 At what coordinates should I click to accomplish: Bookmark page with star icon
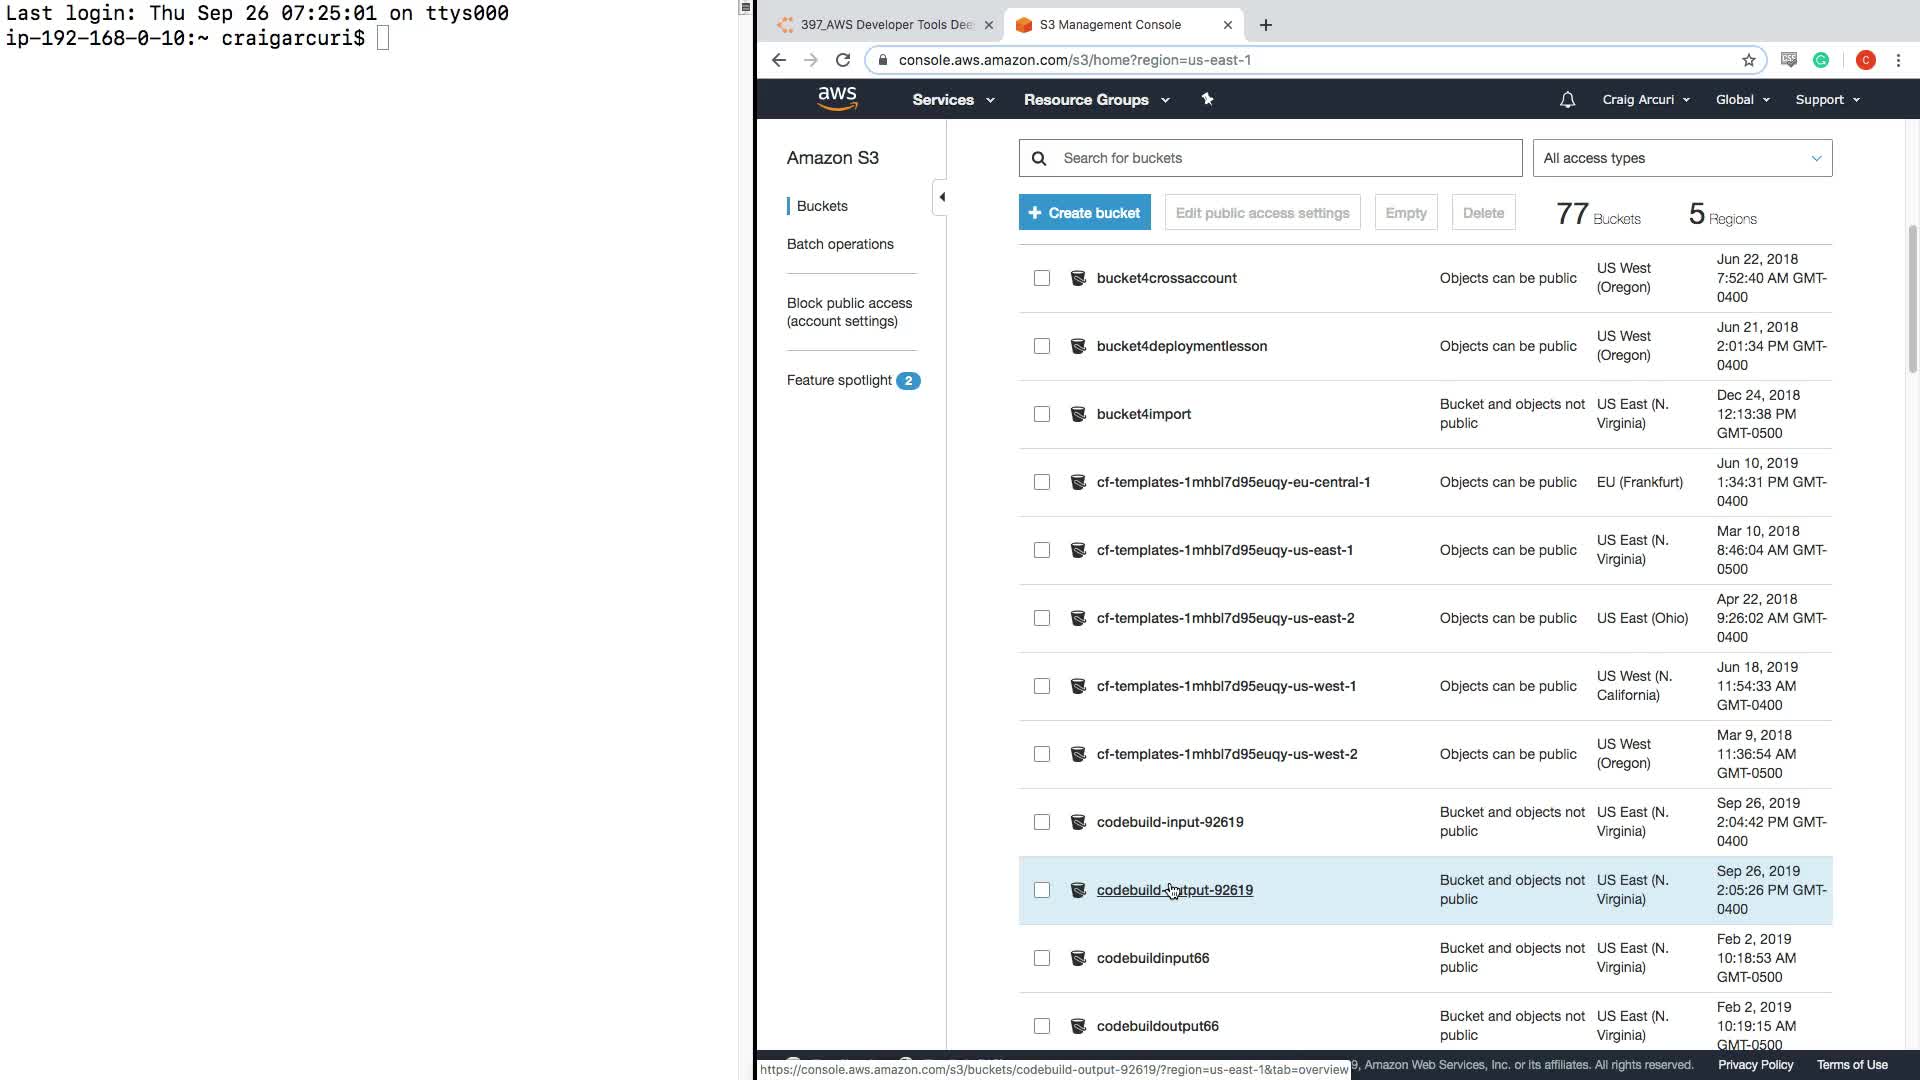pyautogui.click(x=1748, y=60)
